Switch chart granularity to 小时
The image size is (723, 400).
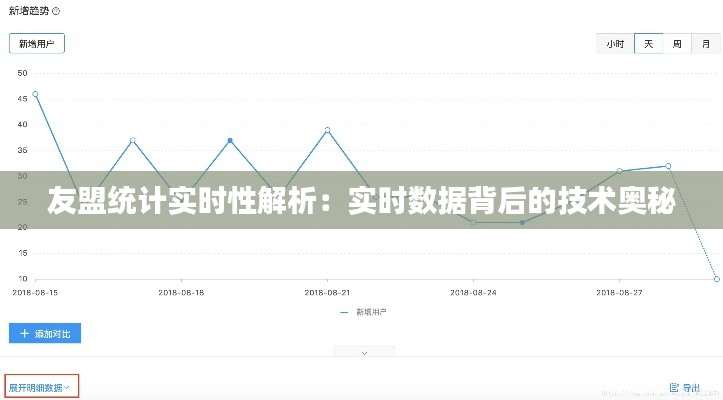click(x=615, y=44)
